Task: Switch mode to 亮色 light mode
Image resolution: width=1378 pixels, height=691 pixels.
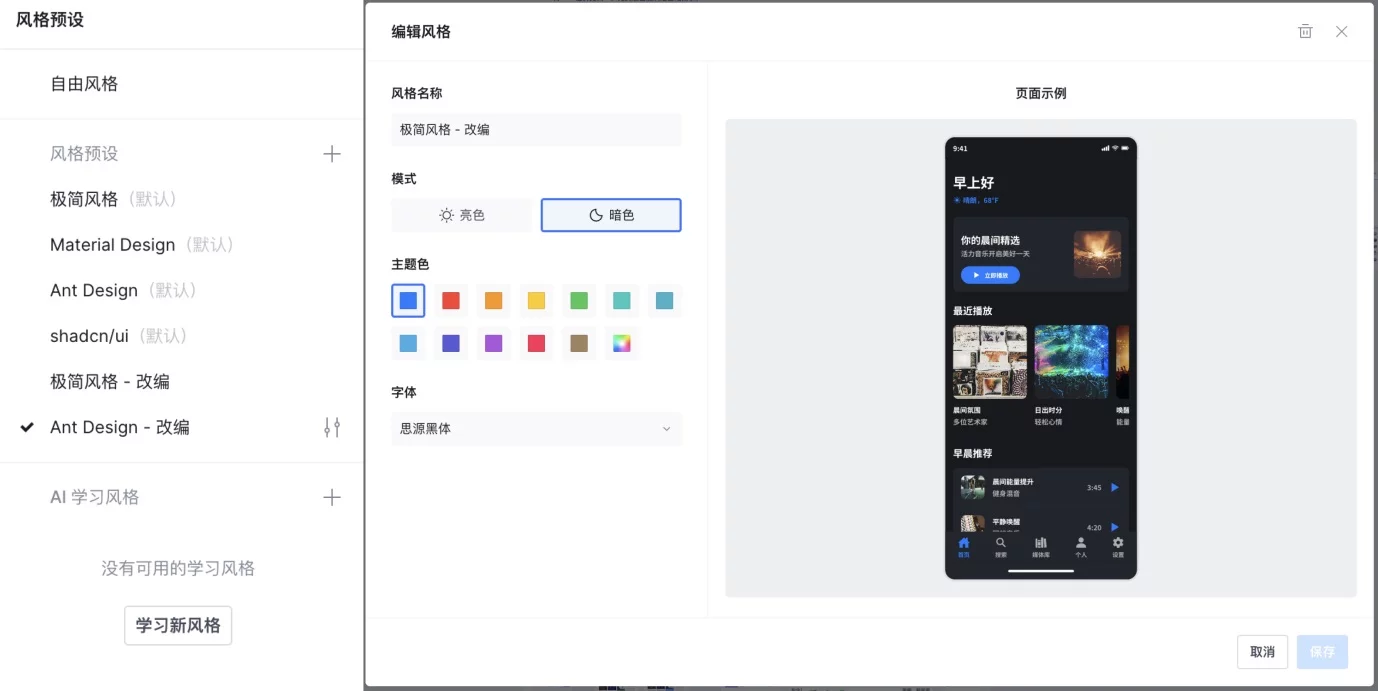Action: pos(462,214)
